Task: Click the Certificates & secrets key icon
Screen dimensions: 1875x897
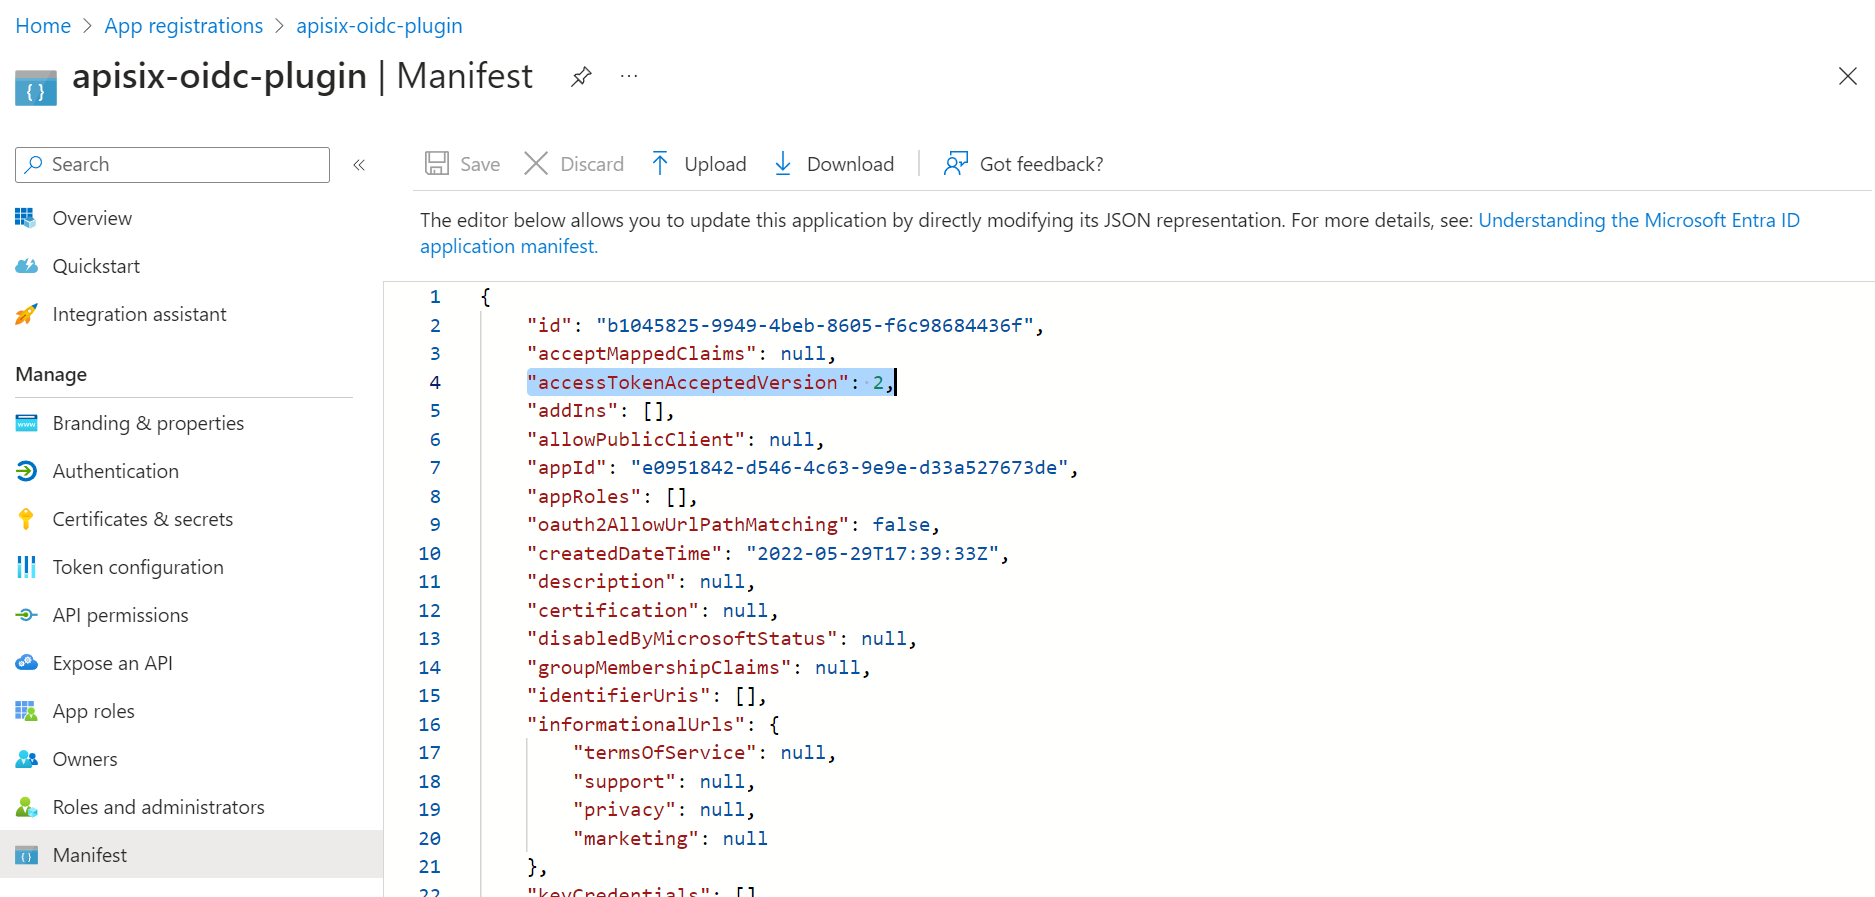Action: pos(26,519)
